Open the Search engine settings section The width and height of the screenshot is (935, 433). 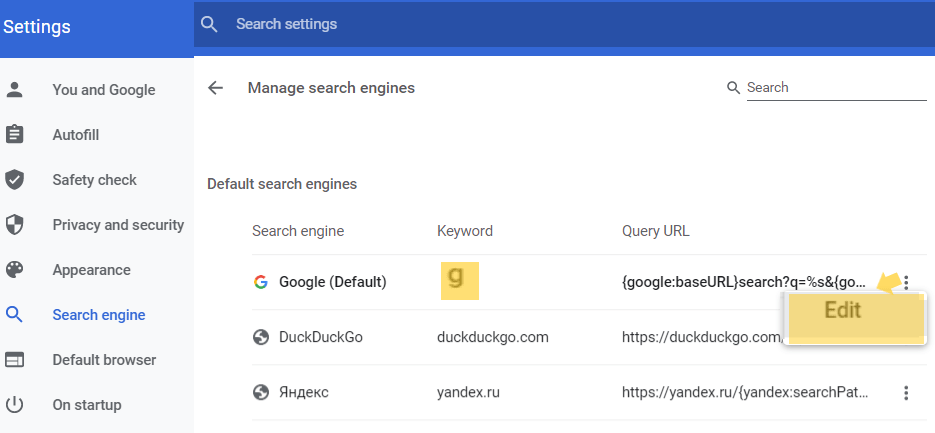[98, 315]
